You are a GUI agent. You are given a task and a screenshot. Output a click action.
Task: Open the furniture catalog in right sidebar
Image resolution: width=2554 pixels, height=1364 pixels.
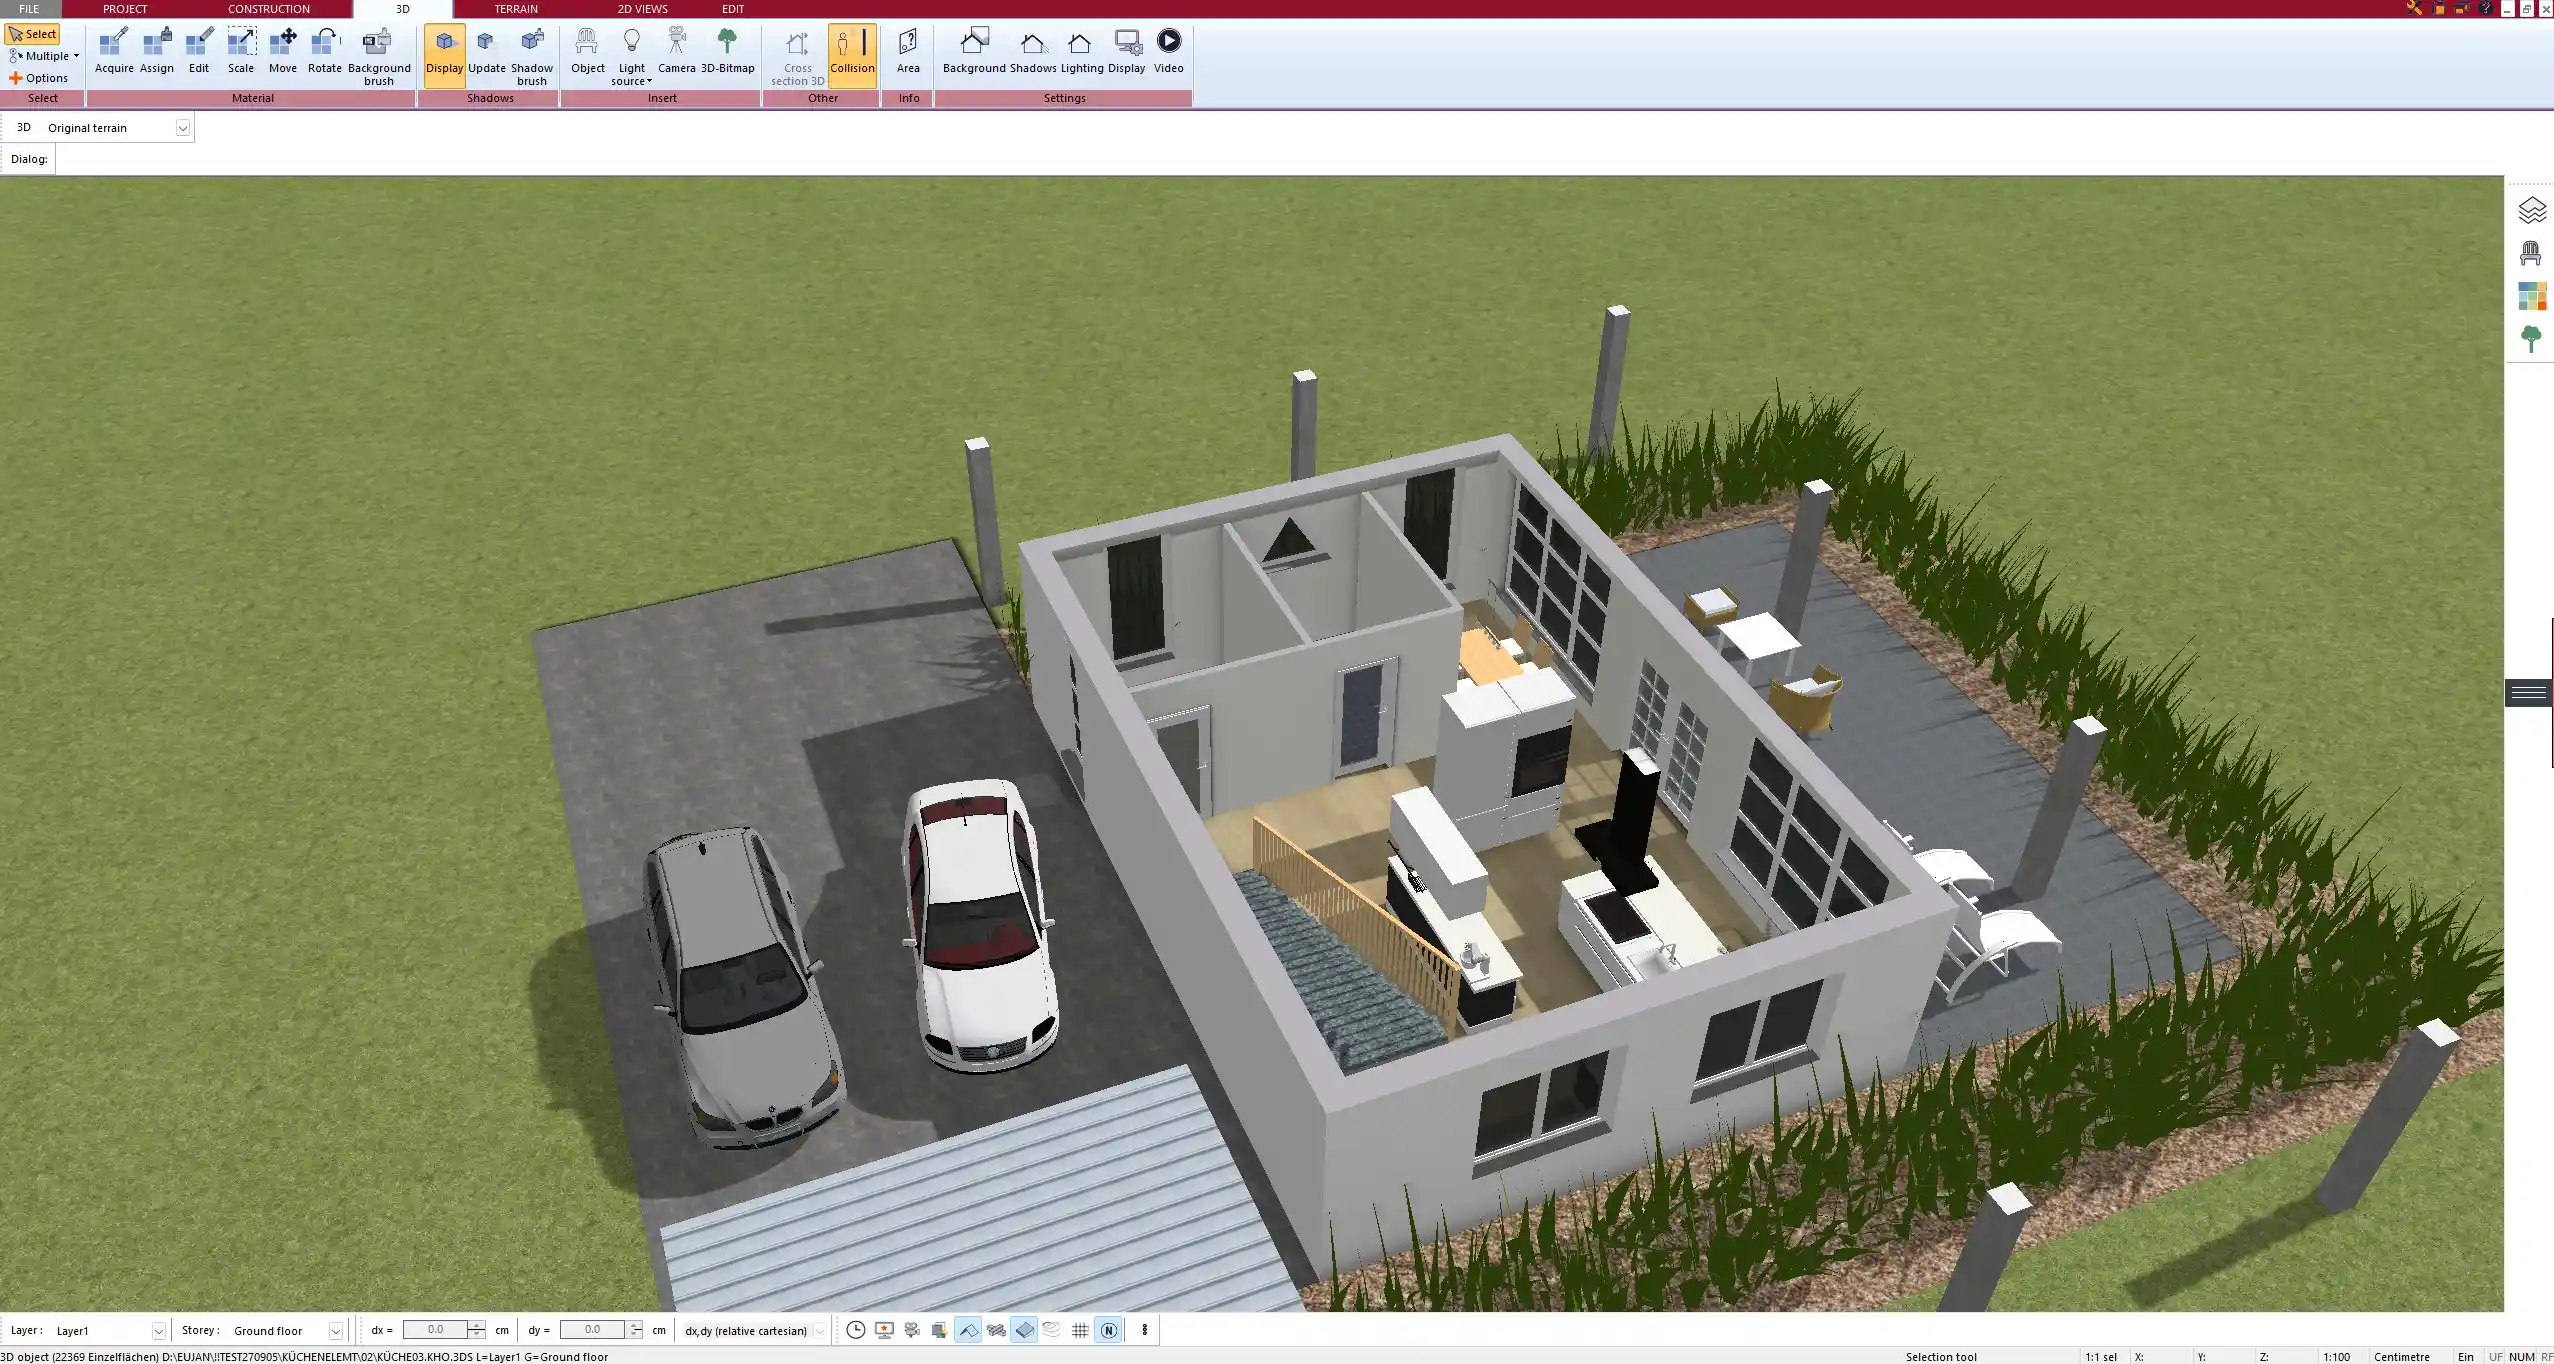pyautogui.click(x=2531, y=253)
